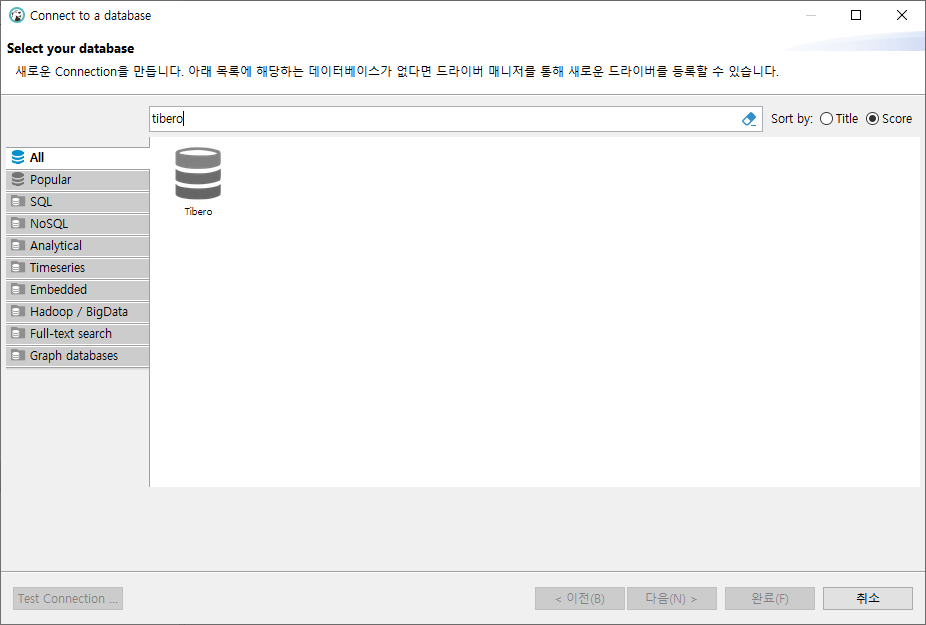This screenshot has height=625, width=926.
Task: Select the Tibero database driver icon
Action: tap(198, 173)
